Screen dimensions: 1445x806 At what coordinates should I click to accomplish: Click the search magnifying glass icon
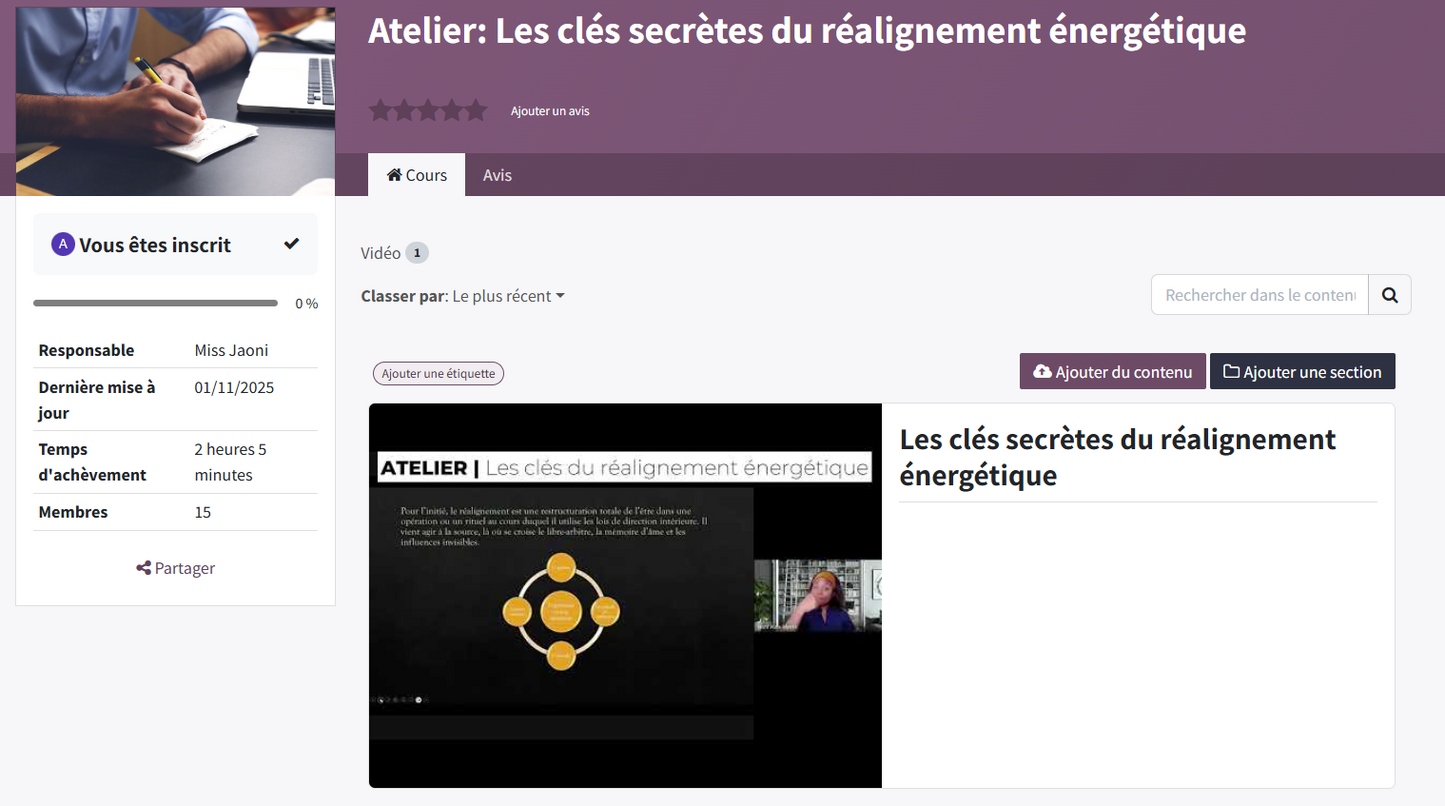[1389, 294]
